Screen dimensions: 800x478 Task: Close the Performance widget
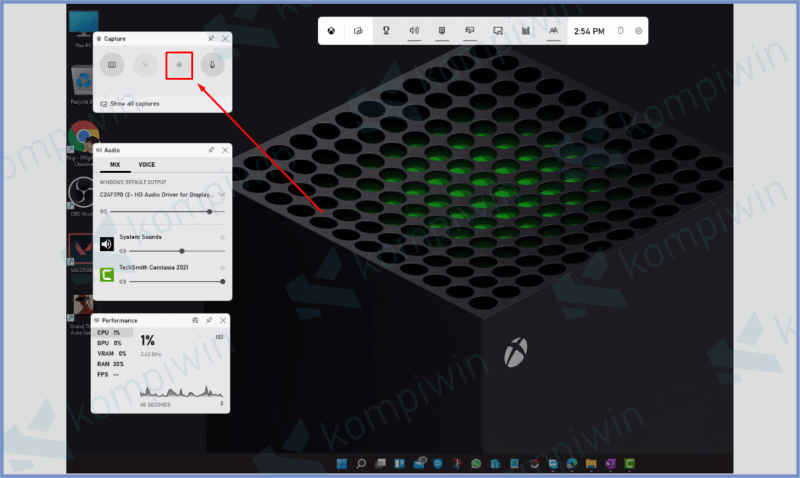pos(223,320)
